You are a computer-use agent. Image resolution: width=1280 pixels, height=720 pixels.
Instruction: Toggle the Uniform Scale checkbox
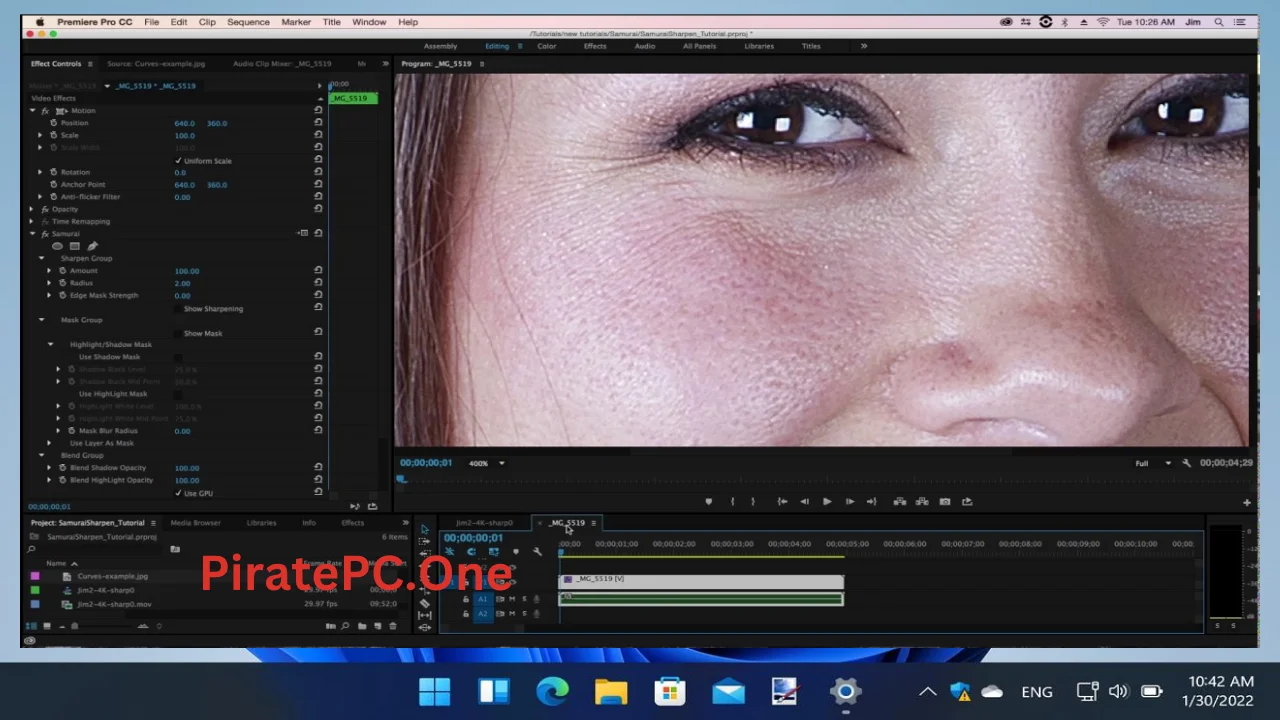[178, 160]
